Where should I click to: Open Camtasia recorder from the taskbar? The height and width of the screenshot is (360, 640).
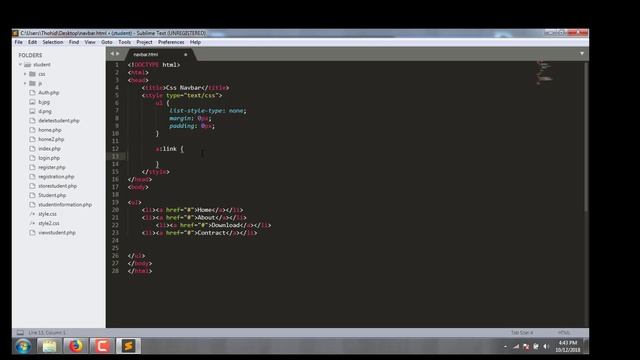[x=102, y=346]
